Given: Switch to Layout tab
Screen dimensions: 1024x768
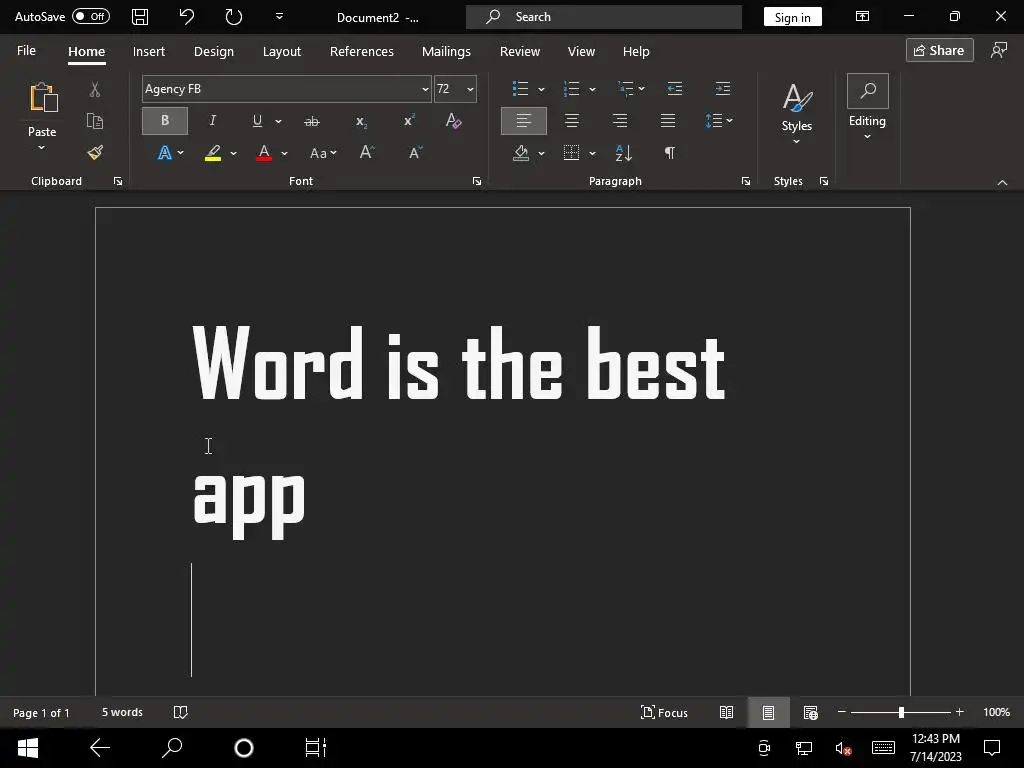Looking at the screenshot, I should 281,52.
